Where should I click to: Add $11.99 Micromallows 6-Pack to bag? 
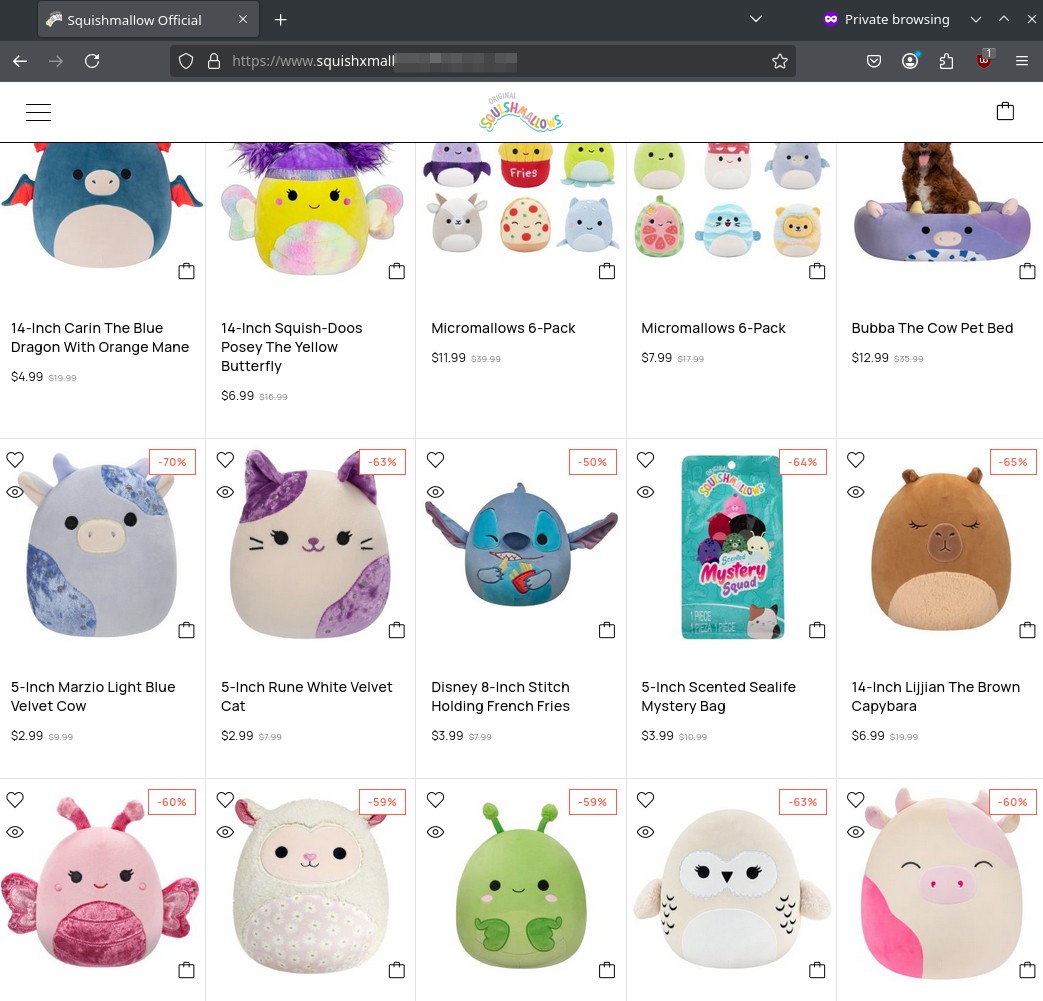607,271
